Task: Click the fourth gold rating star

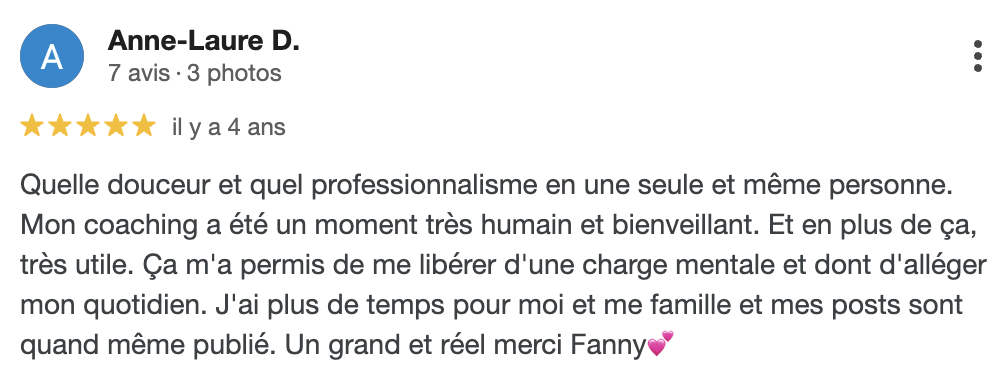Action: (x=116, y=126)
